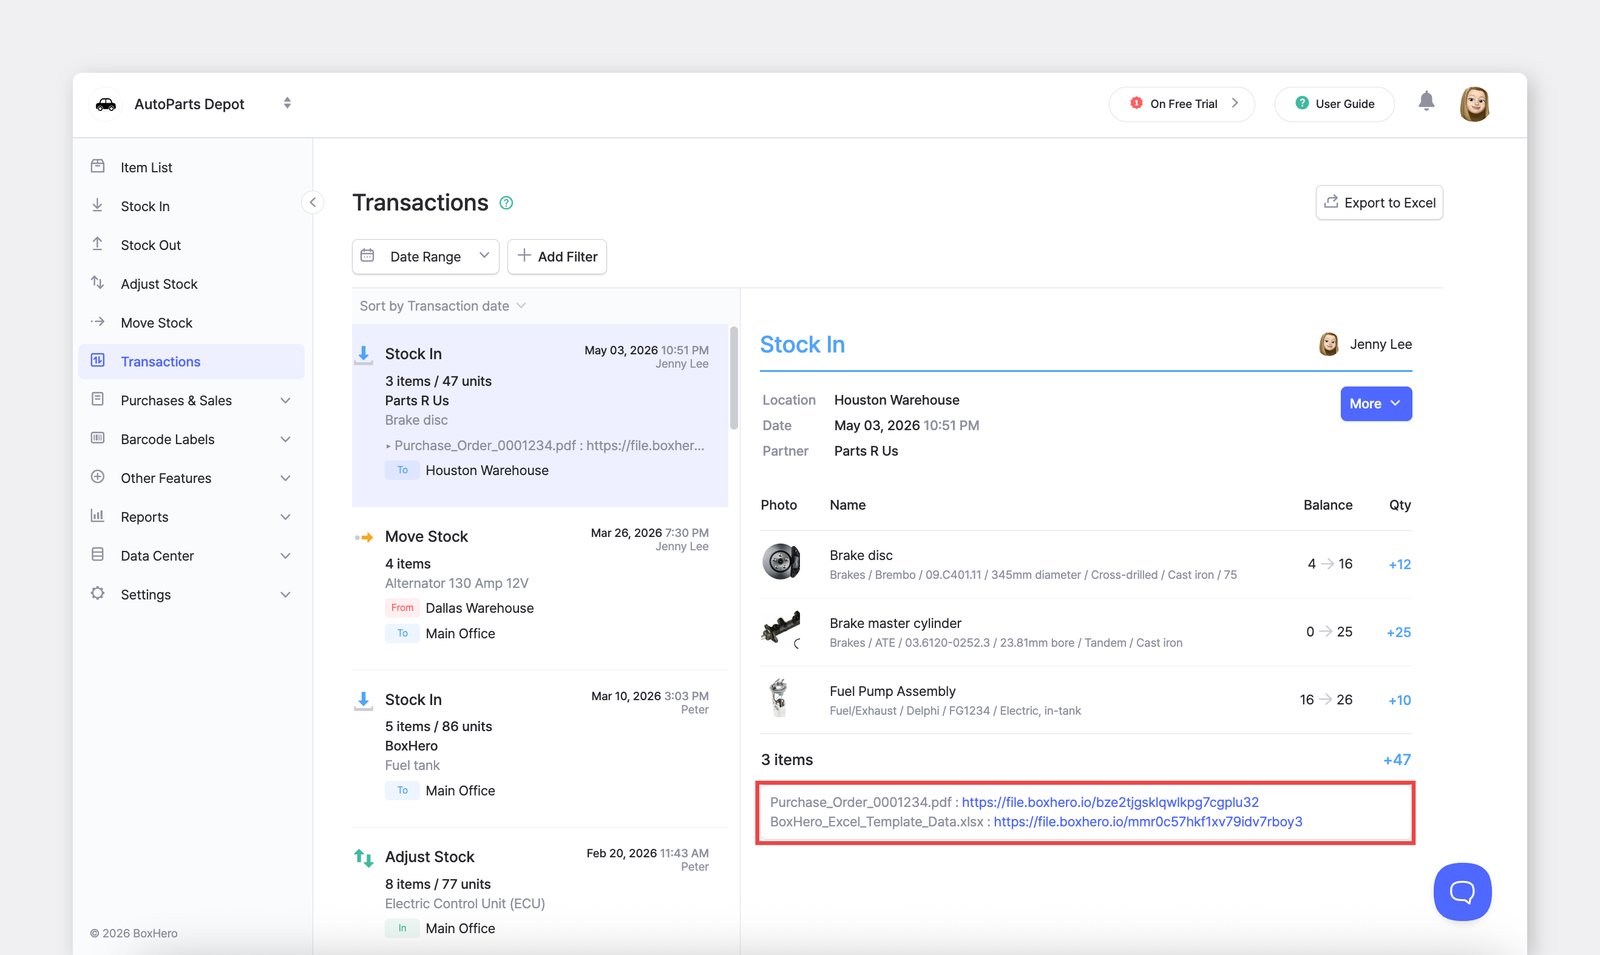Click the AutoParts Depot car logo
Viewport: 1600px width, 955px height.
tap(106, 104)
